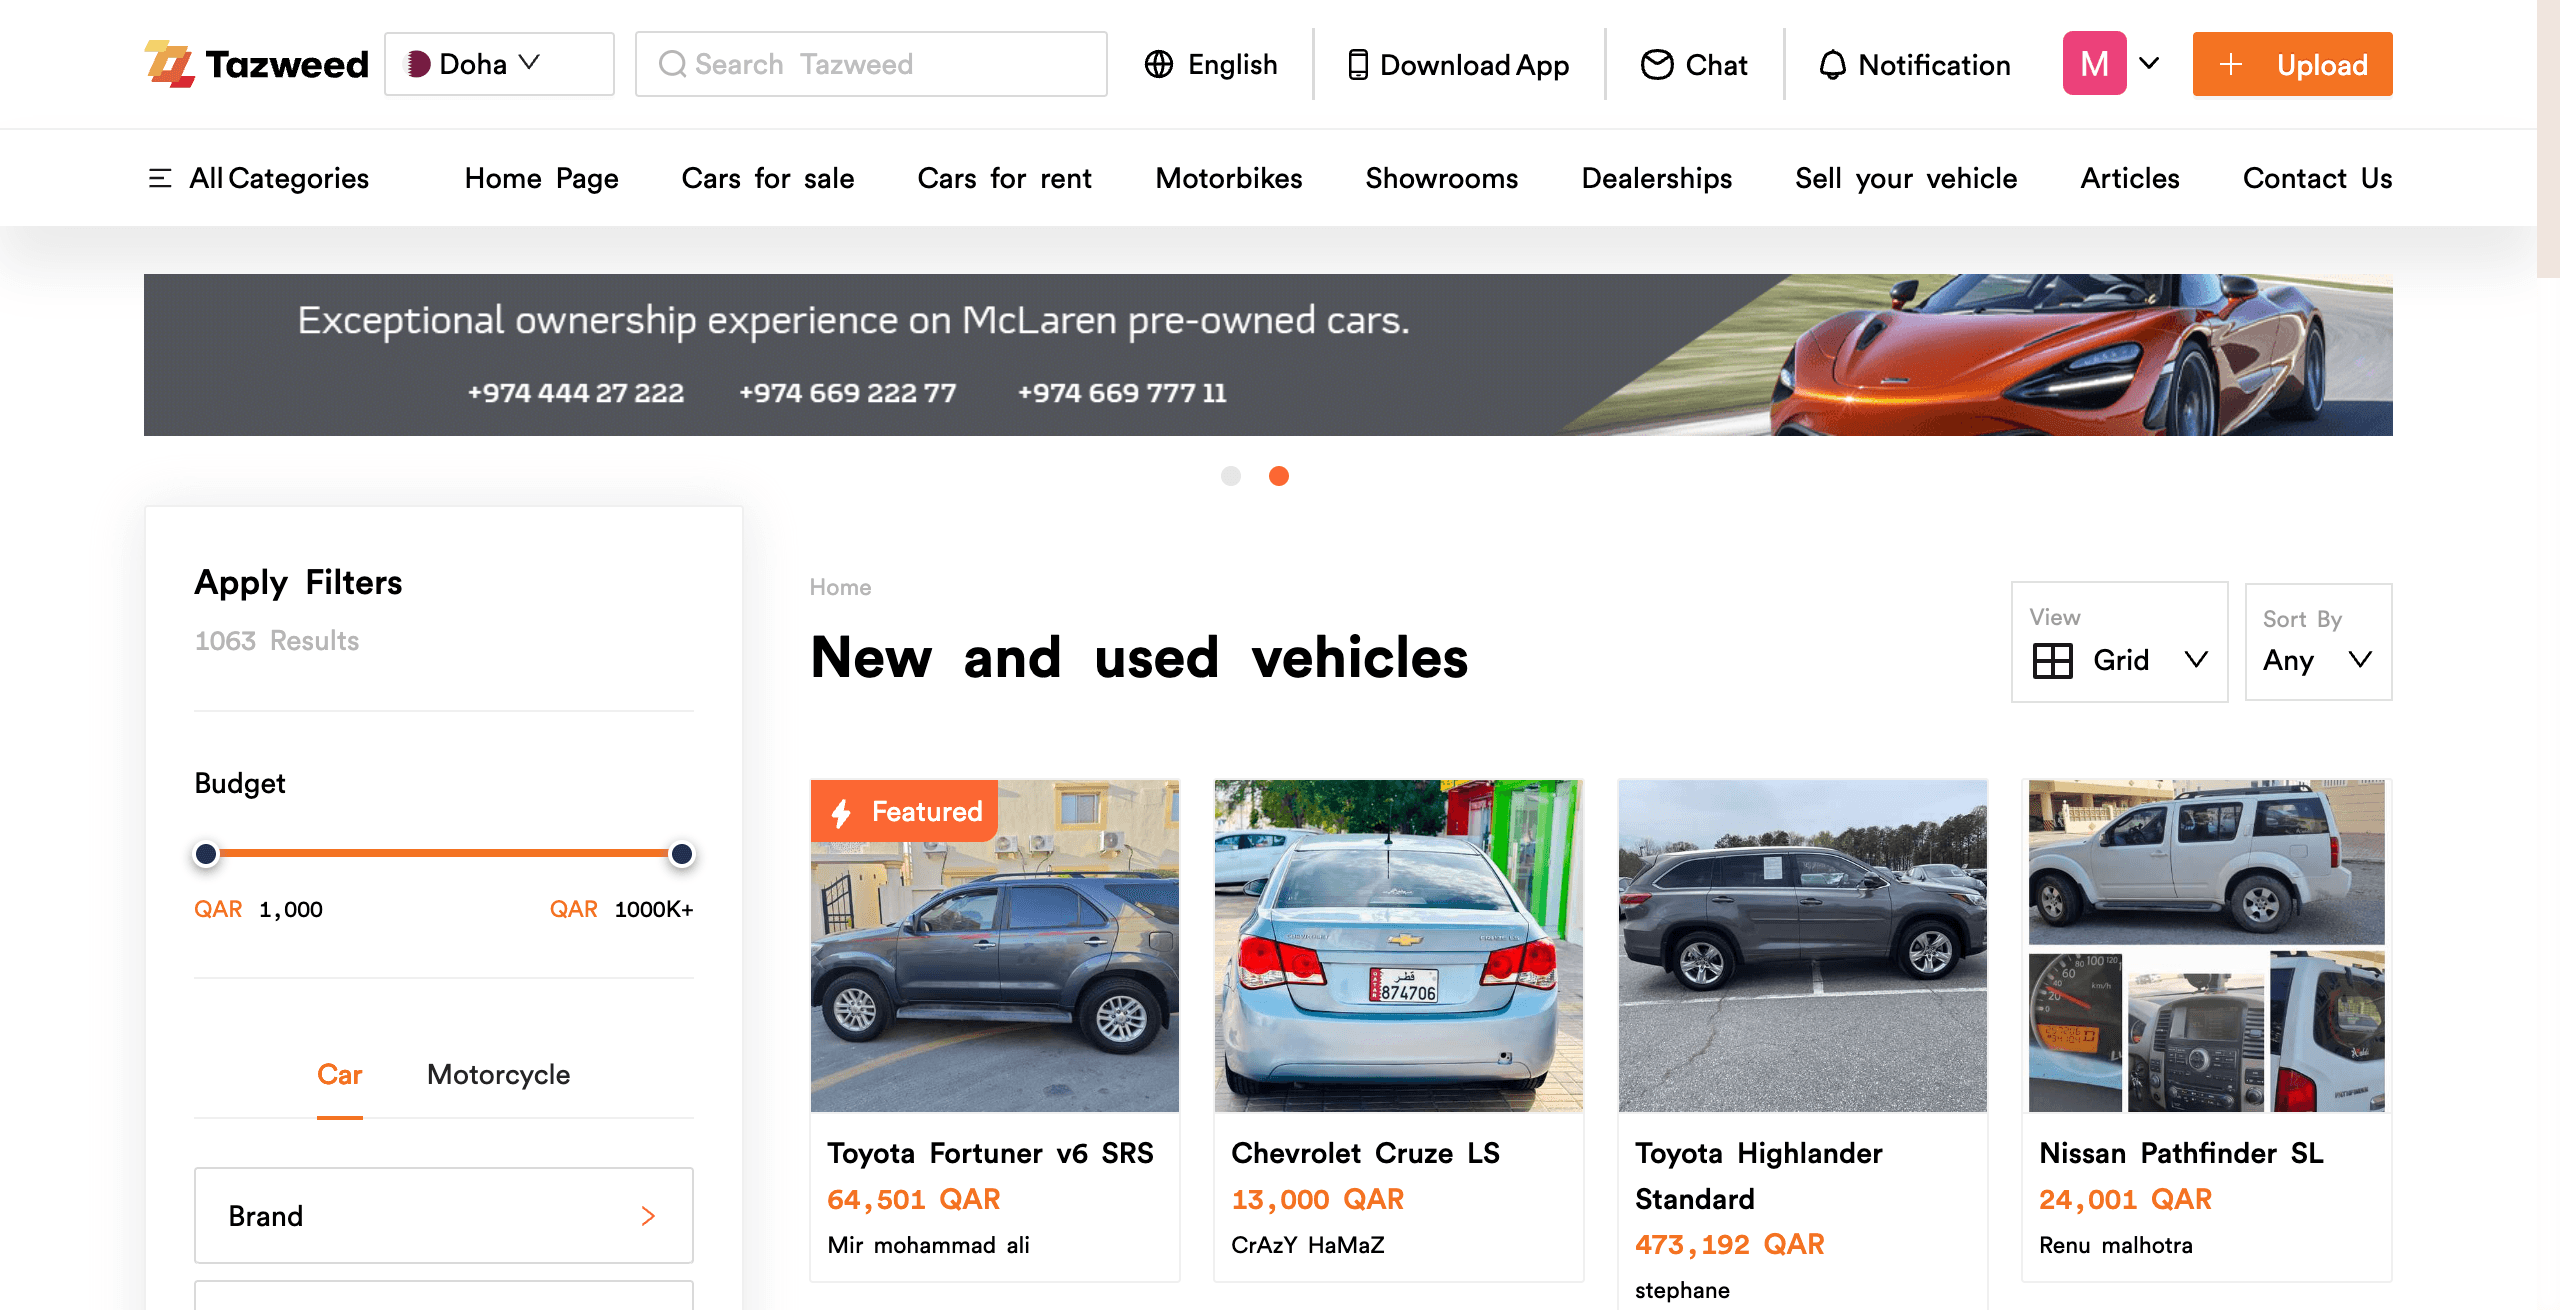Click the Download App phone icon
Screen dimensions: 2560x1310
[1357, 65]
